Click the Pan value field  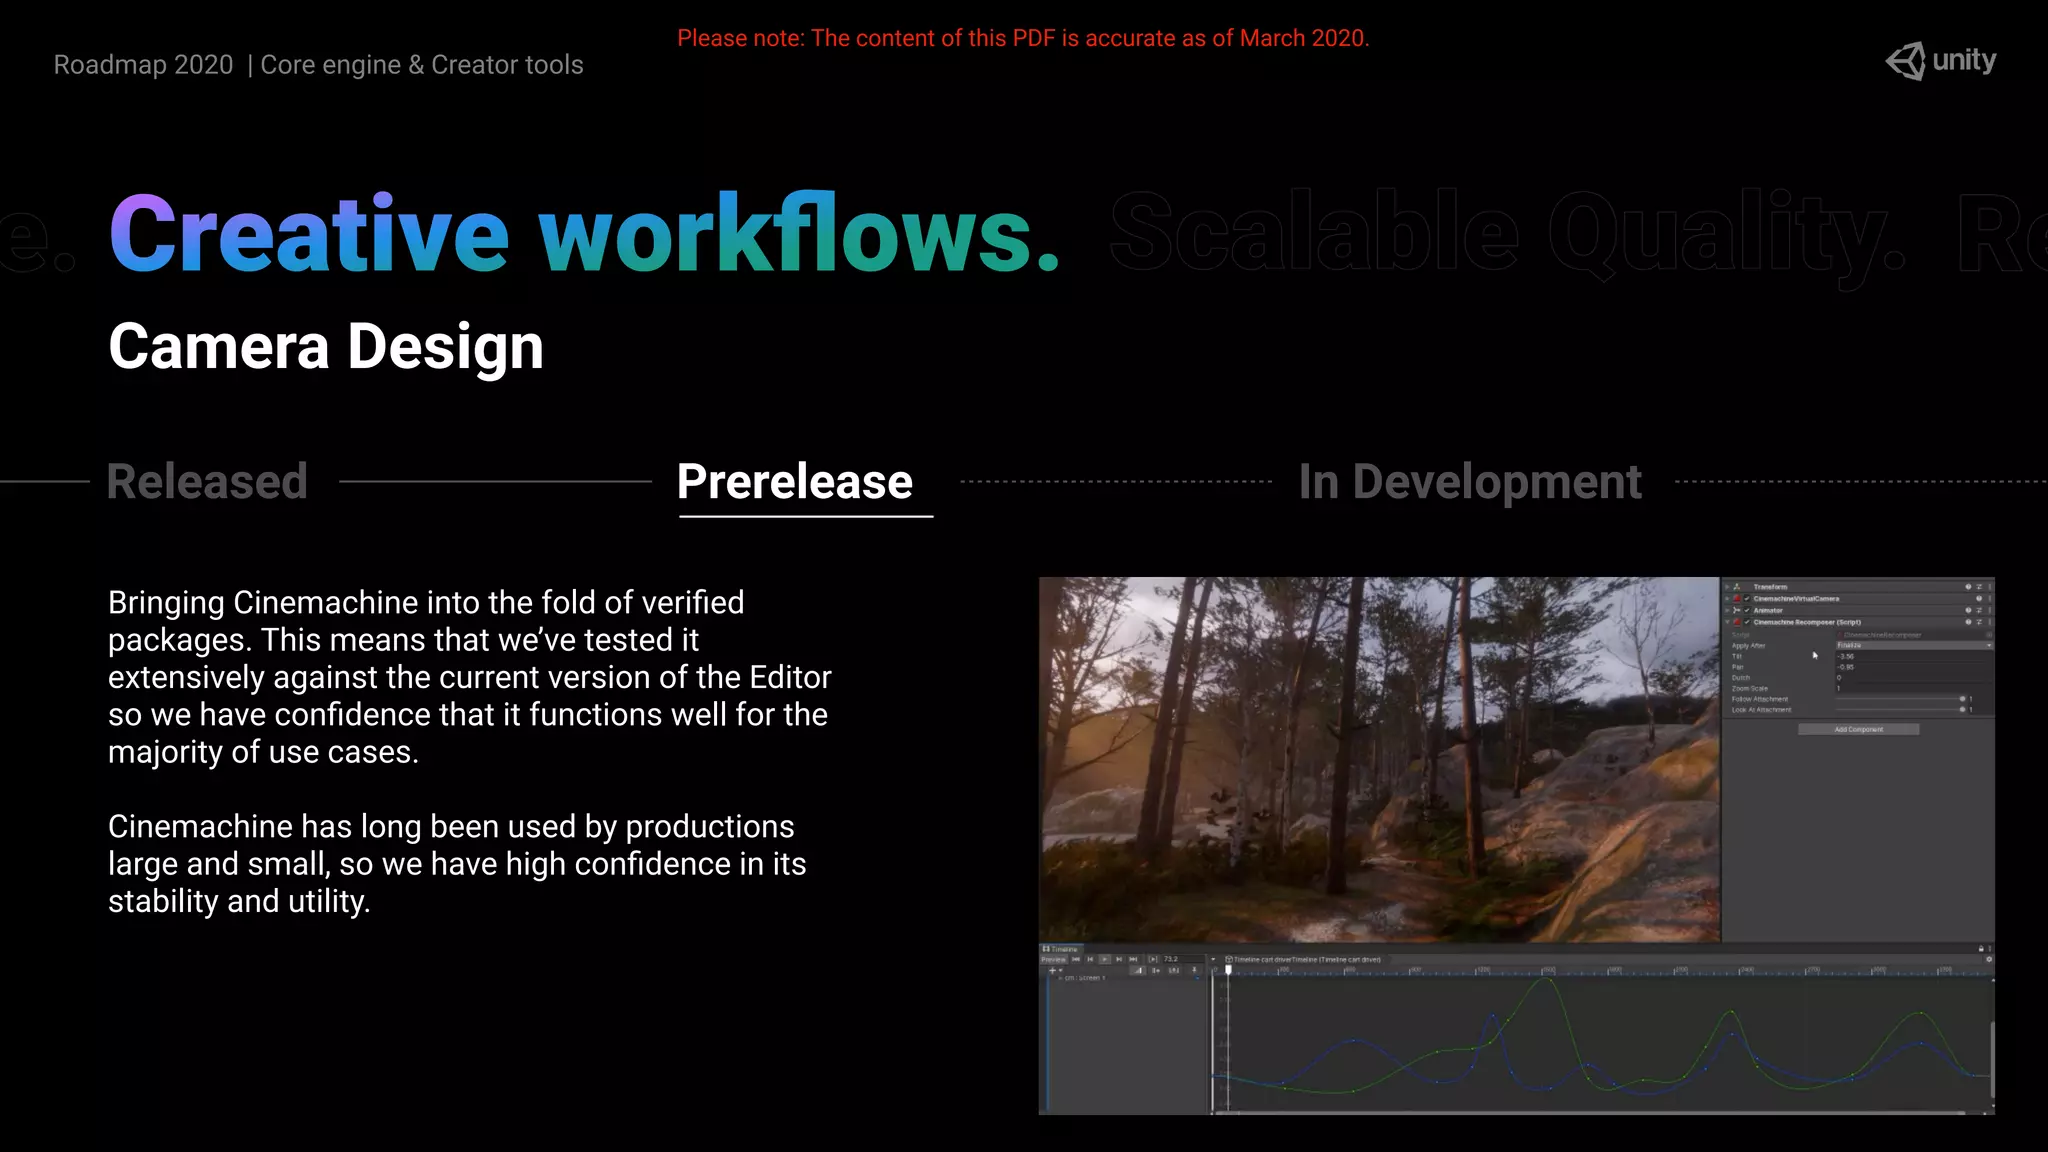point(1914,667)
